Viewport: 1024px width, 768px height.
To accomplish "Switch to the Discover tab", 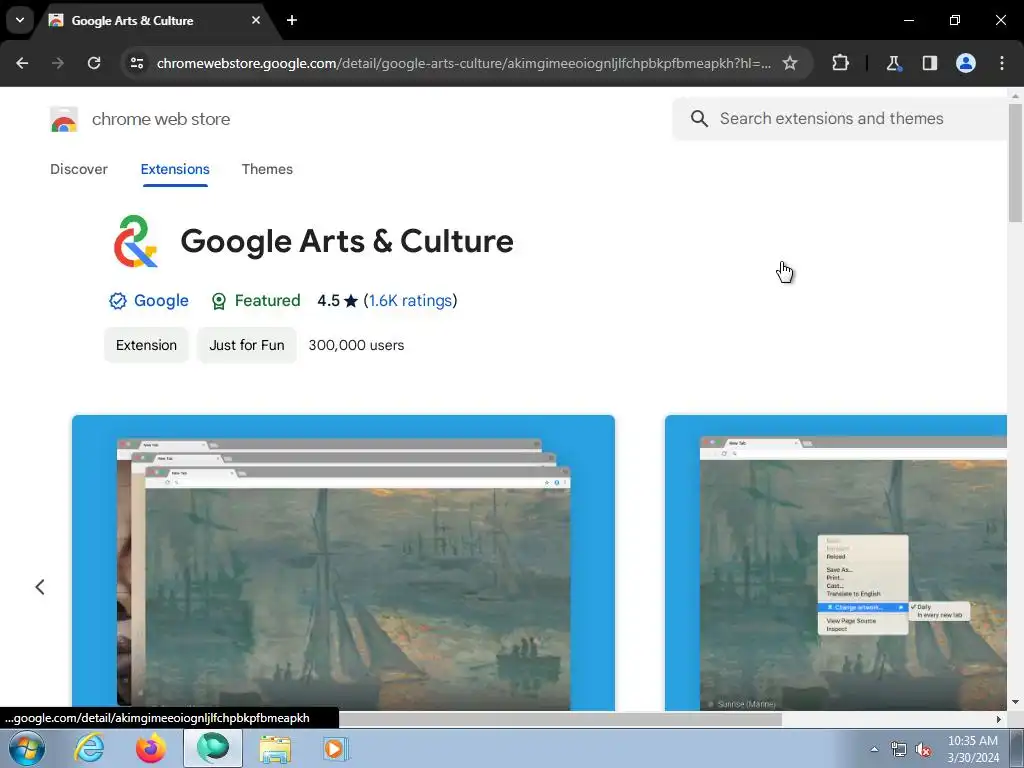I will pyautogui.click(x=79, y=169).
